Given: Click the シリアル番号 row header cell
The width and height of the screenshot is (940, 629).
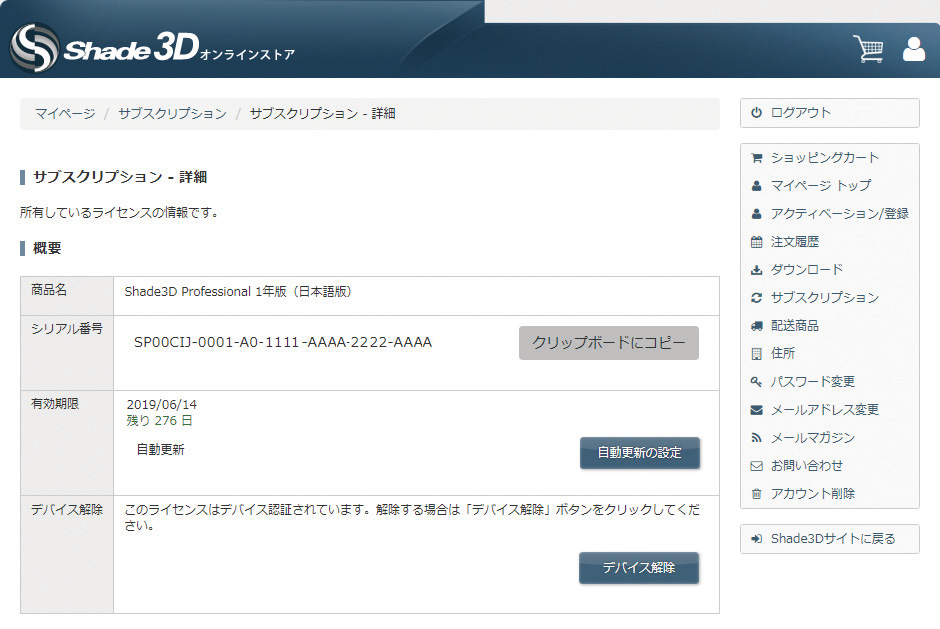Looking at the screenshot, I should point(67,353).
